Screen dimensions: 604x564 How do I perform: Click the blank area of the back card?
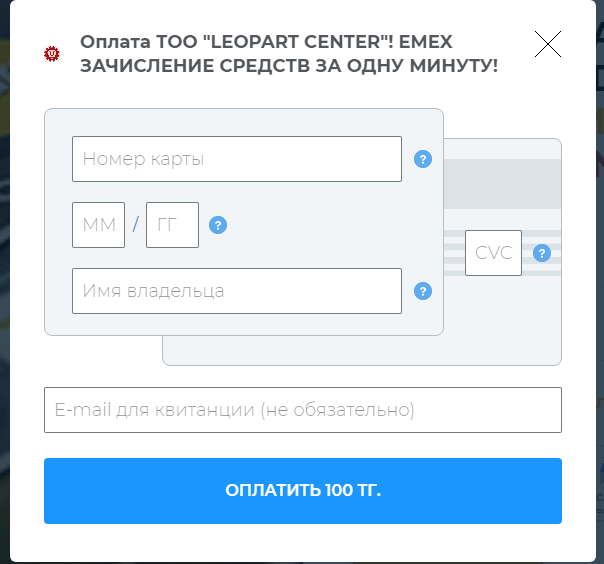(362, 351)
